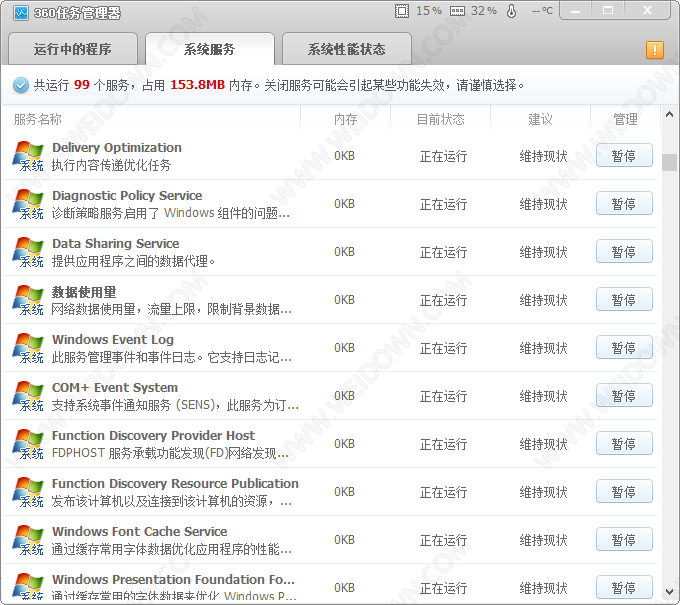680x605 pixels.
Task: Sort by the 内存 column header
Action: (x=346, y=119)
